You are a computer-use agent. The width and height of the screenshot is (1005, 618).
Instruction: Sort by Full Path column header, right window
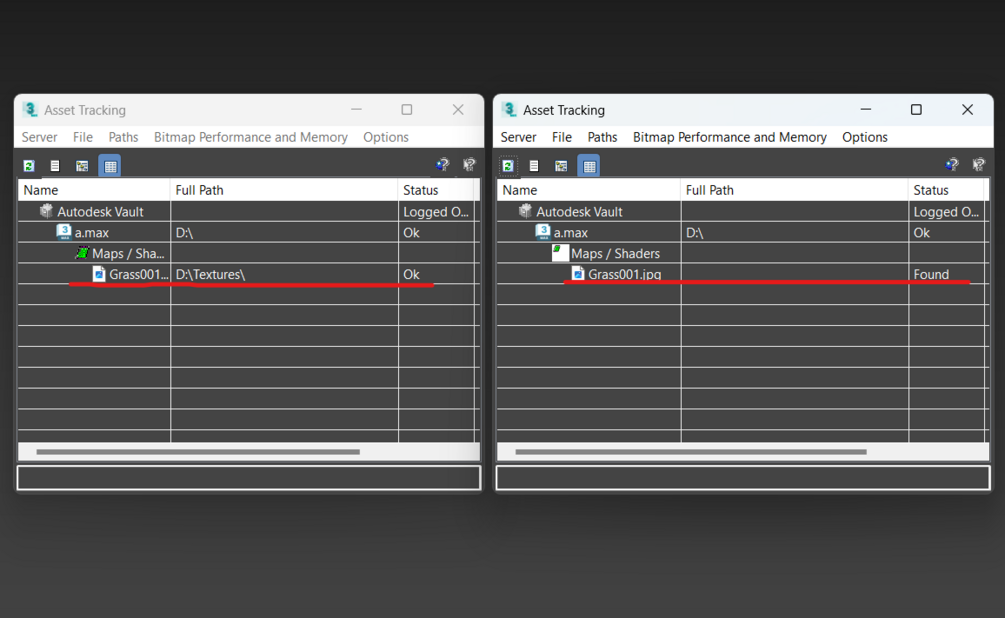tap(794, 190)
